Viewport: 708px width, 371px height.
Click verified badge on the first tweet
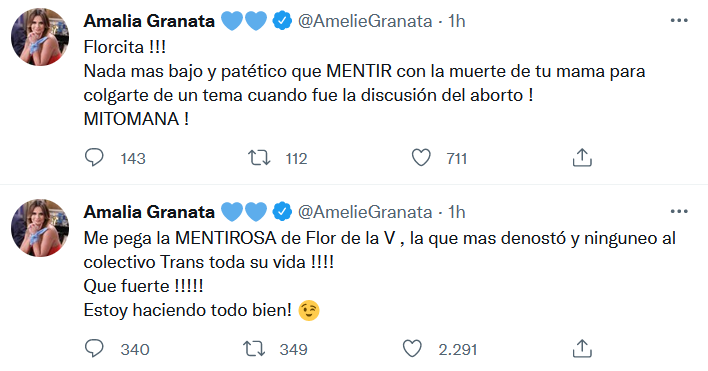click(282, 21)
